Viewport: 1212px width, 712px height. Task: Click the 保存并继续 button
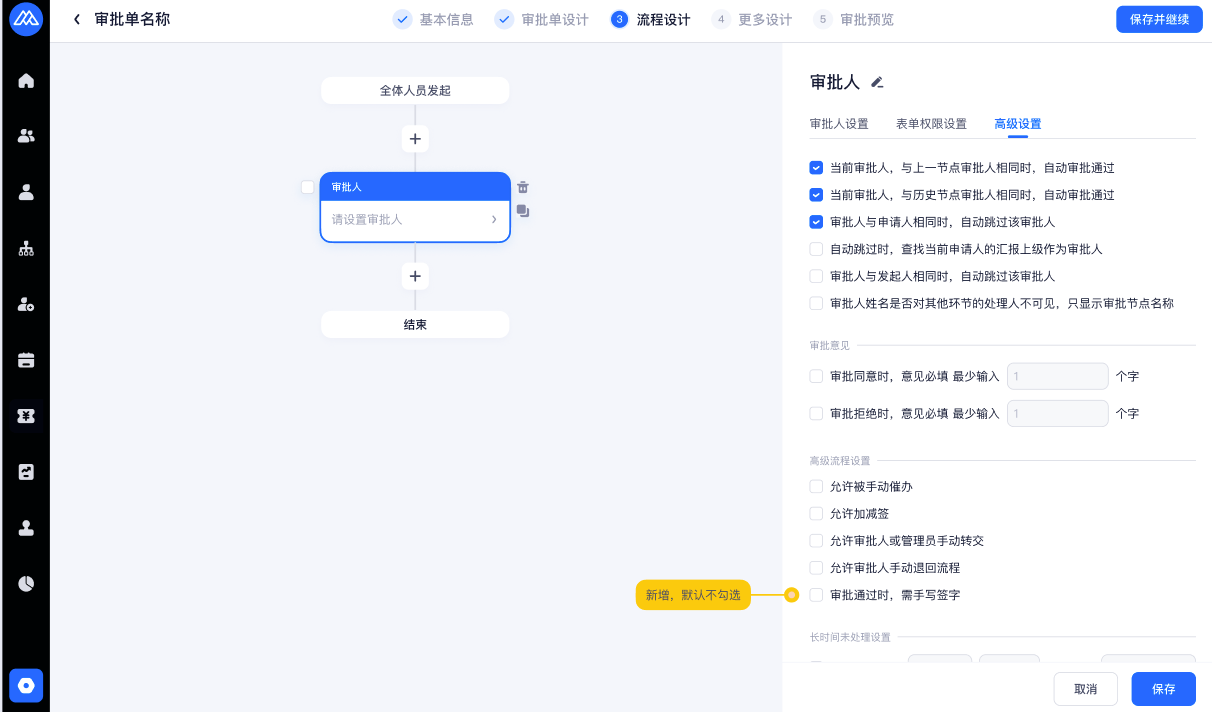1158,19
